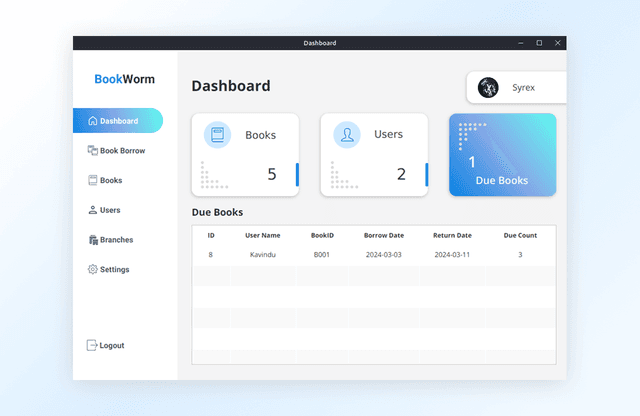Click the Syrex profile avatar
This screenshot has width=640, height=416.
point(488,87)
